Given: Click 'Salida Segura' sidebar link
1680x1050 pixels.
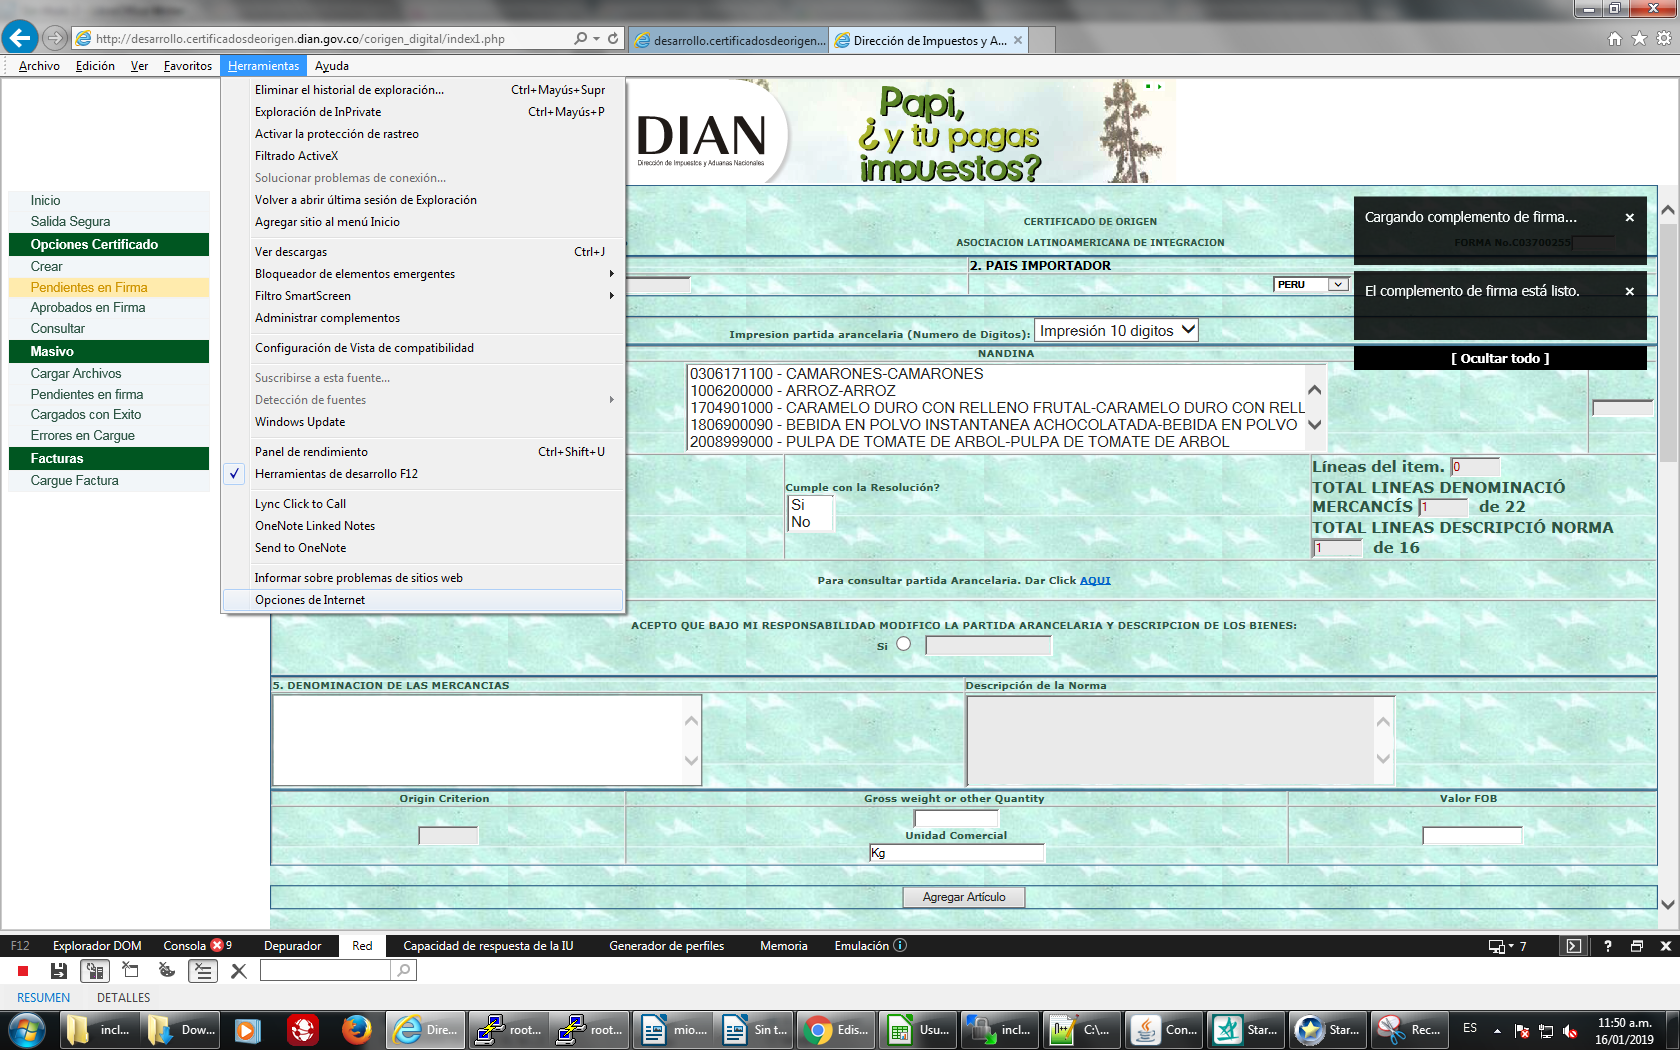Looking at the screenshot, I should coord(70,222).
